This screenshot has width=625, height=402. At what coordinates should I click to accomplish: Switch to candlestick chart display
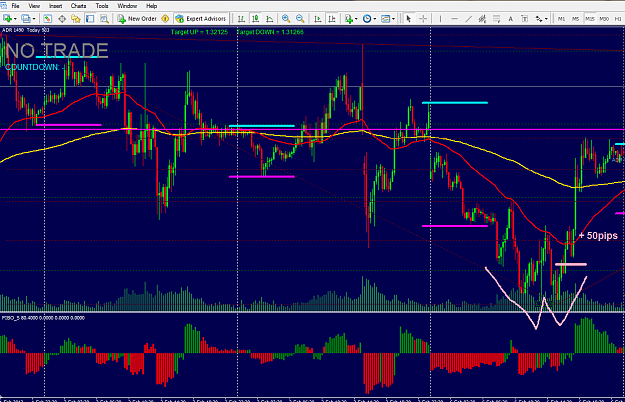(x=256, y=19)
